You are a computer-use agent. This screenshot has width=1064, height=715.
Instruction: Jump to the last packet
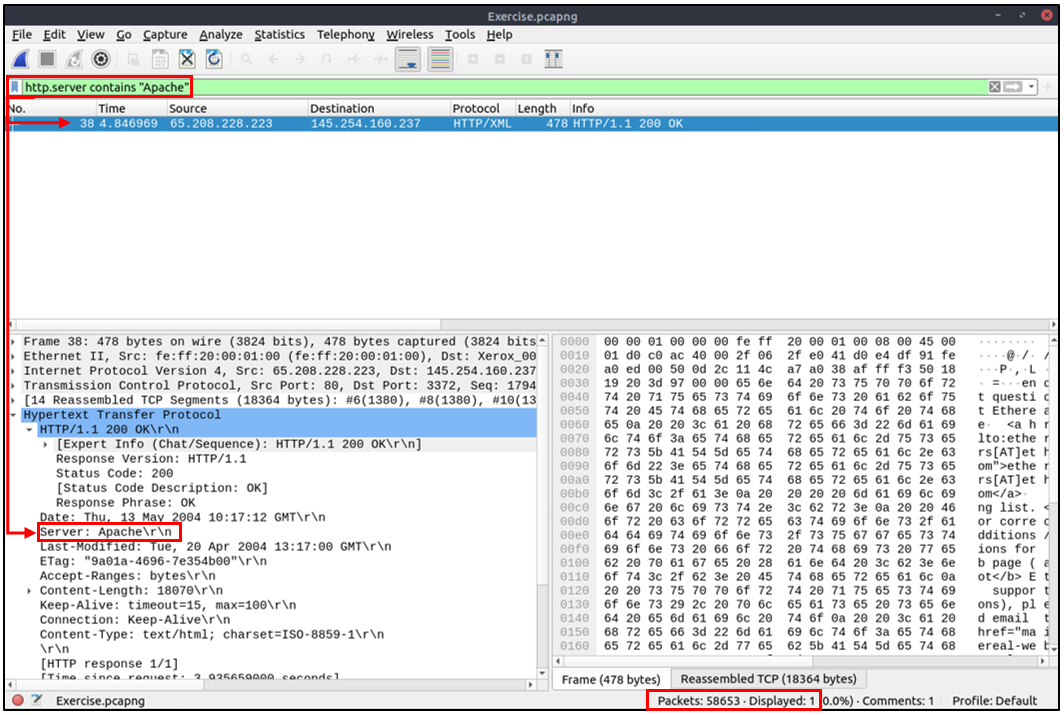381,60
